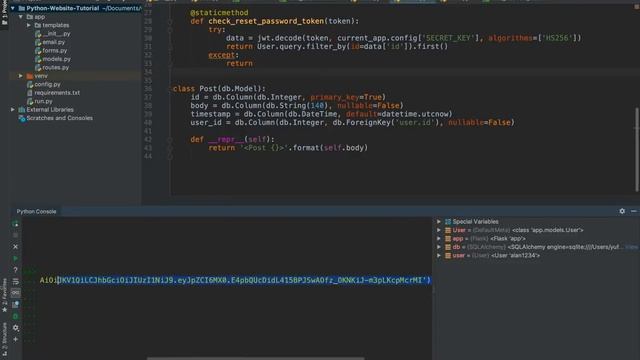Click the console horizontal scrollbar
Image resolution: width=640 pixels, height=360 pixels.
click(256, 358)
